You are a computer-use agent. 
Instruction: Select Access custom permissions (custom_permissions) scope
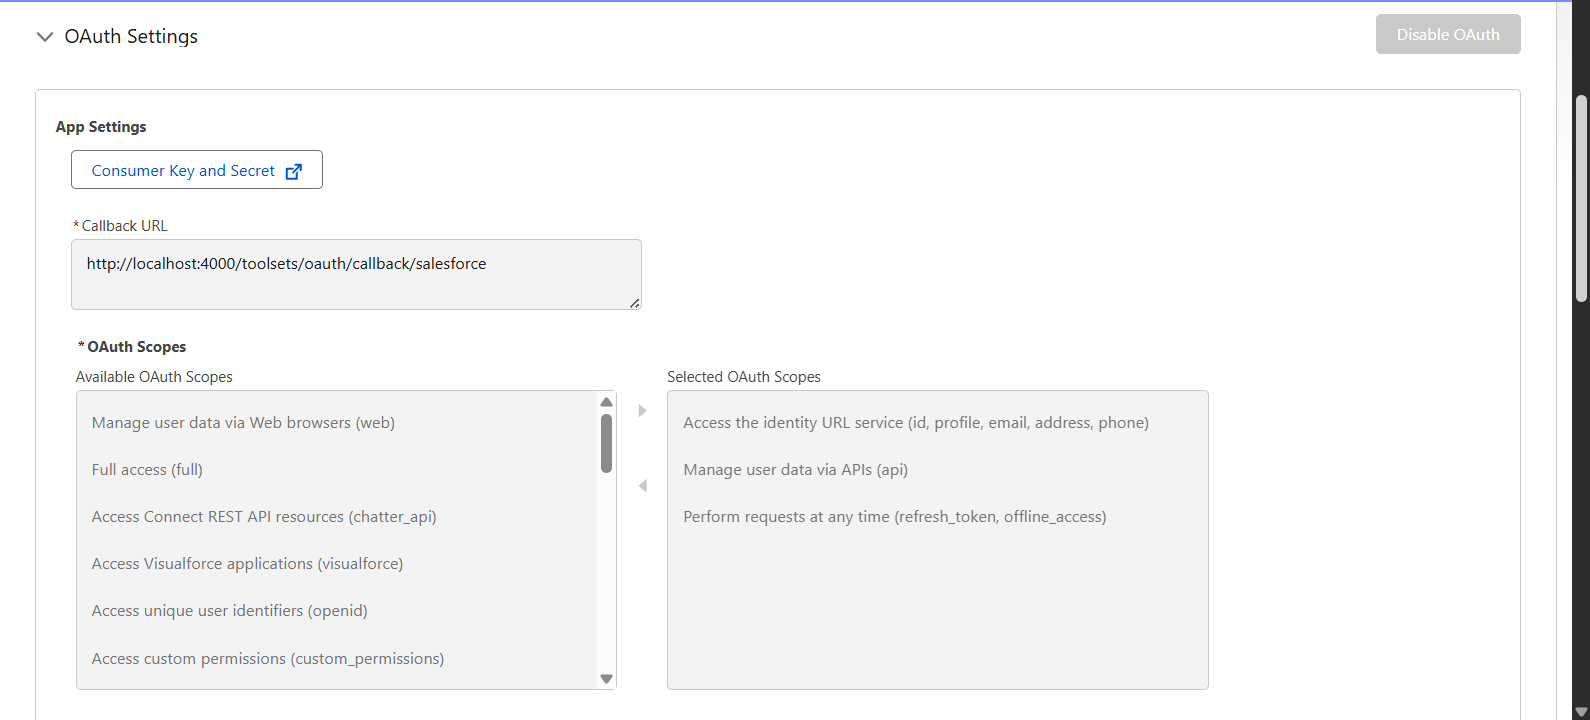tap(268, 659)
